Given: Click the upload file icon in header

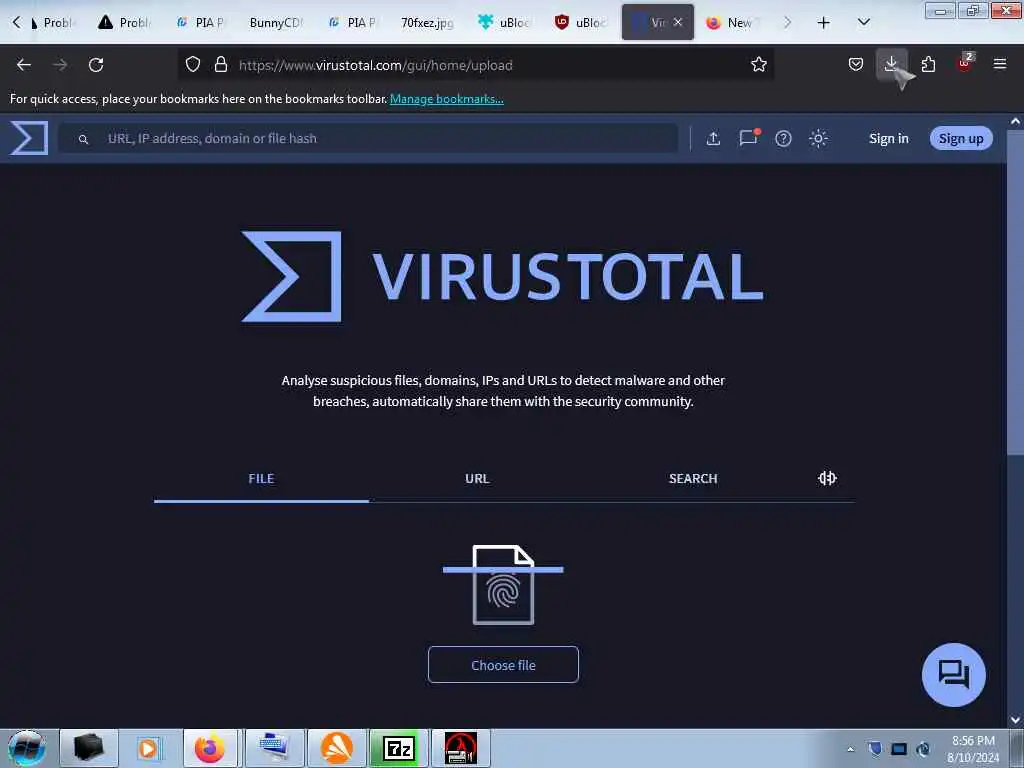Looking at the screenshot, I should coord(713,138).
